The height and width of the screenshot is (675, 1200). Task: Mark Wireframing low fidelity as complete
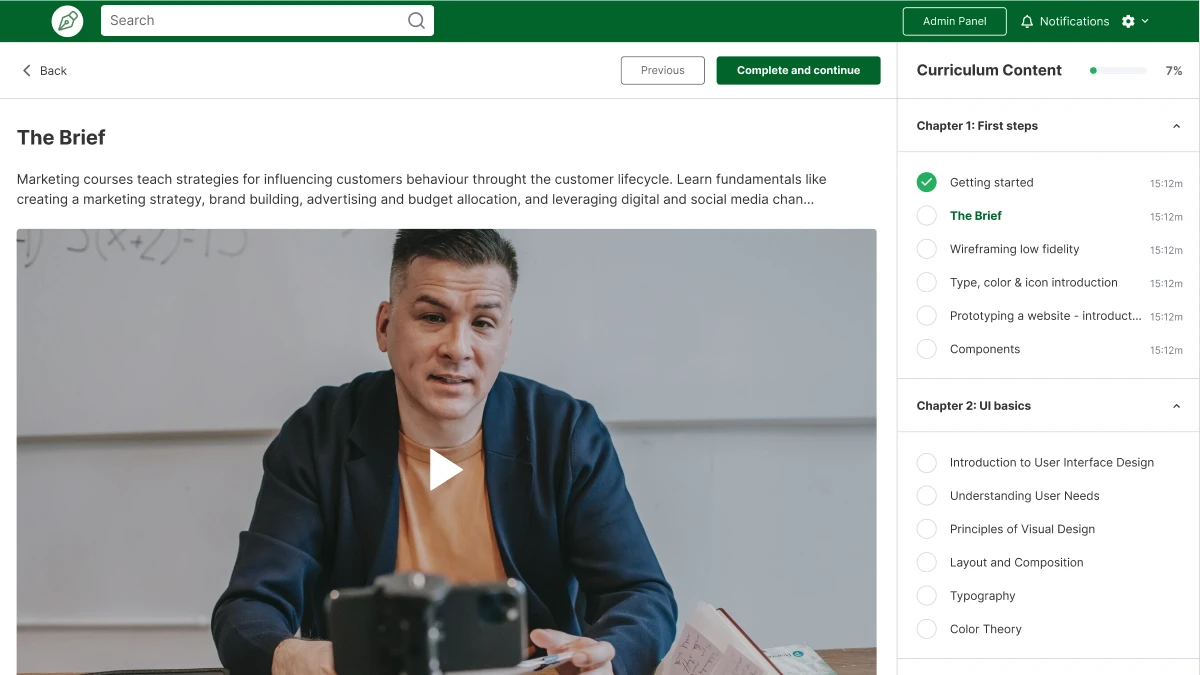click(x=927, y=249)
